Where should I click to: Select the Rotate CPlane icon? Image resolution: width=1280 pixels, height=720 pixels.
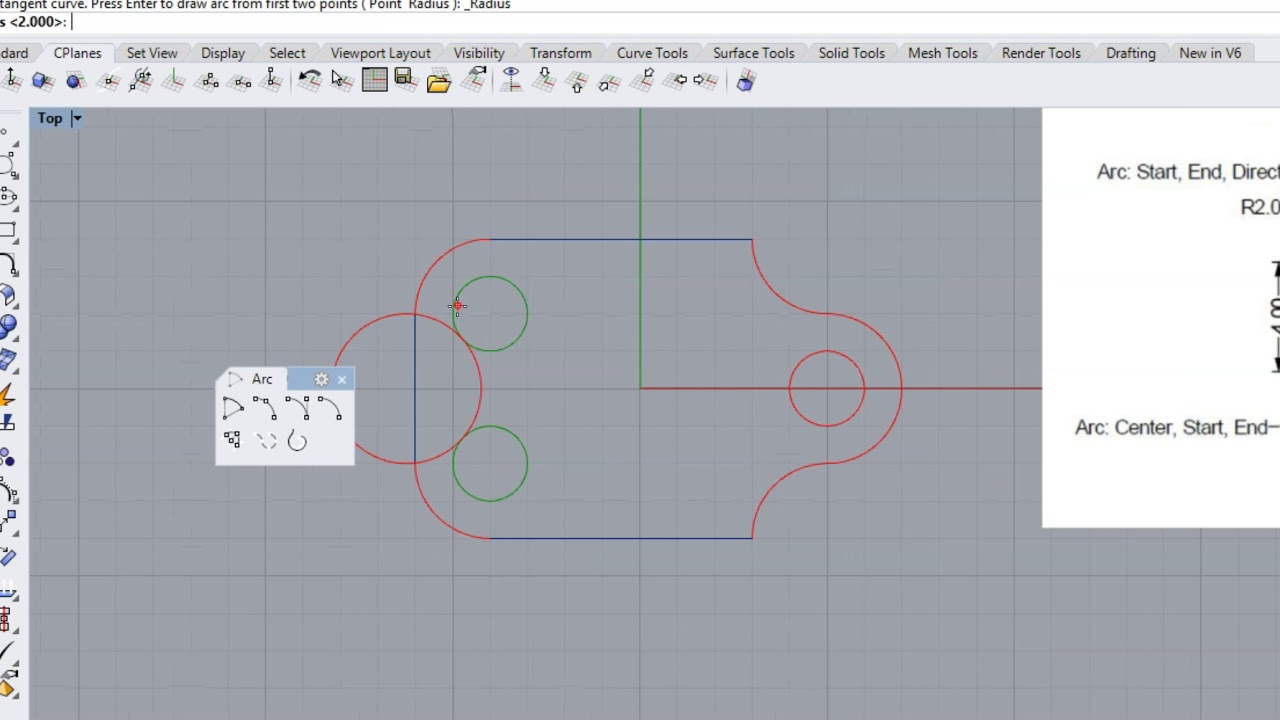[141, 81]
